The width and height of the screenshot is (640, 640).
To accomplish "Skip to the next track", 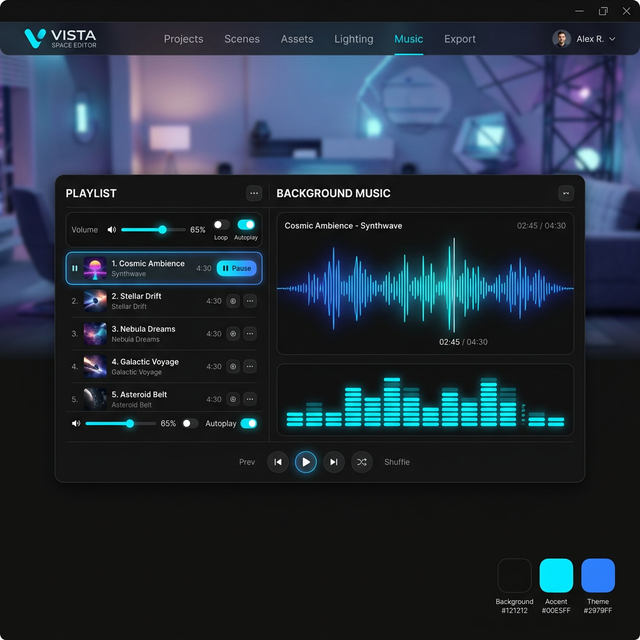I will coord(333,462).
